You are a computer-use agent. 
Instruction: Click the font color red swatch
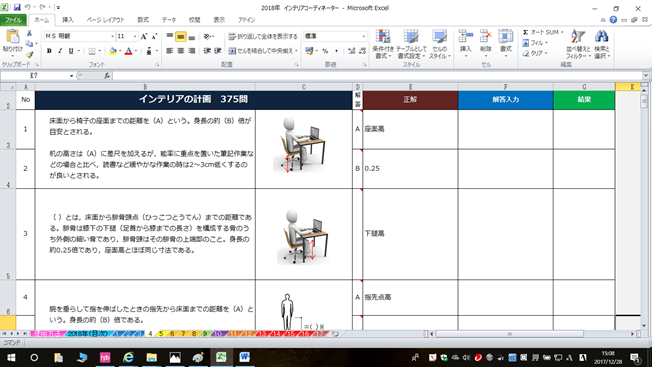click(x=129, y=51)
